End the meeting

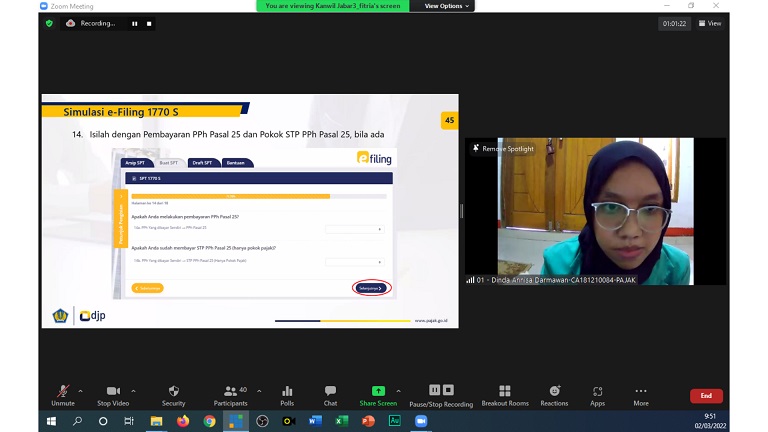coord(706,396)
